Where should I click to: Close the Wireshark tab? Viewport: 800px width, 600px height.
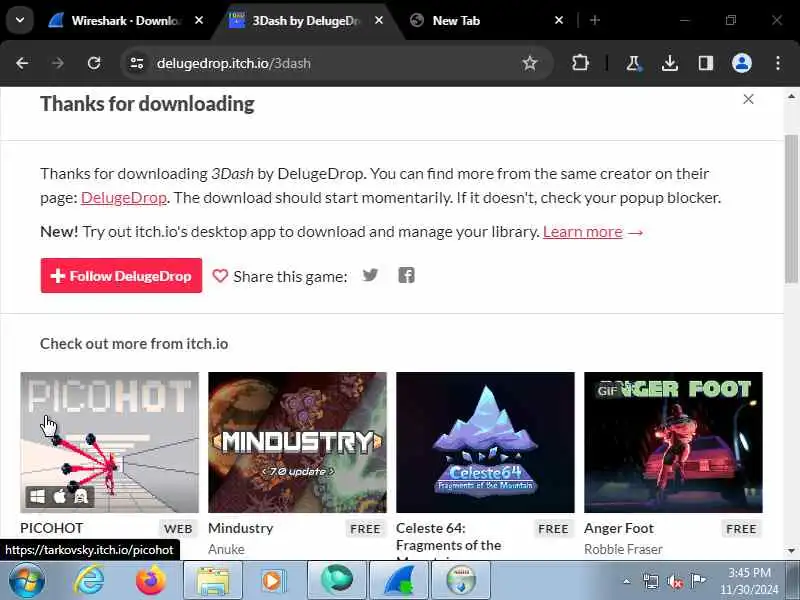199,20
